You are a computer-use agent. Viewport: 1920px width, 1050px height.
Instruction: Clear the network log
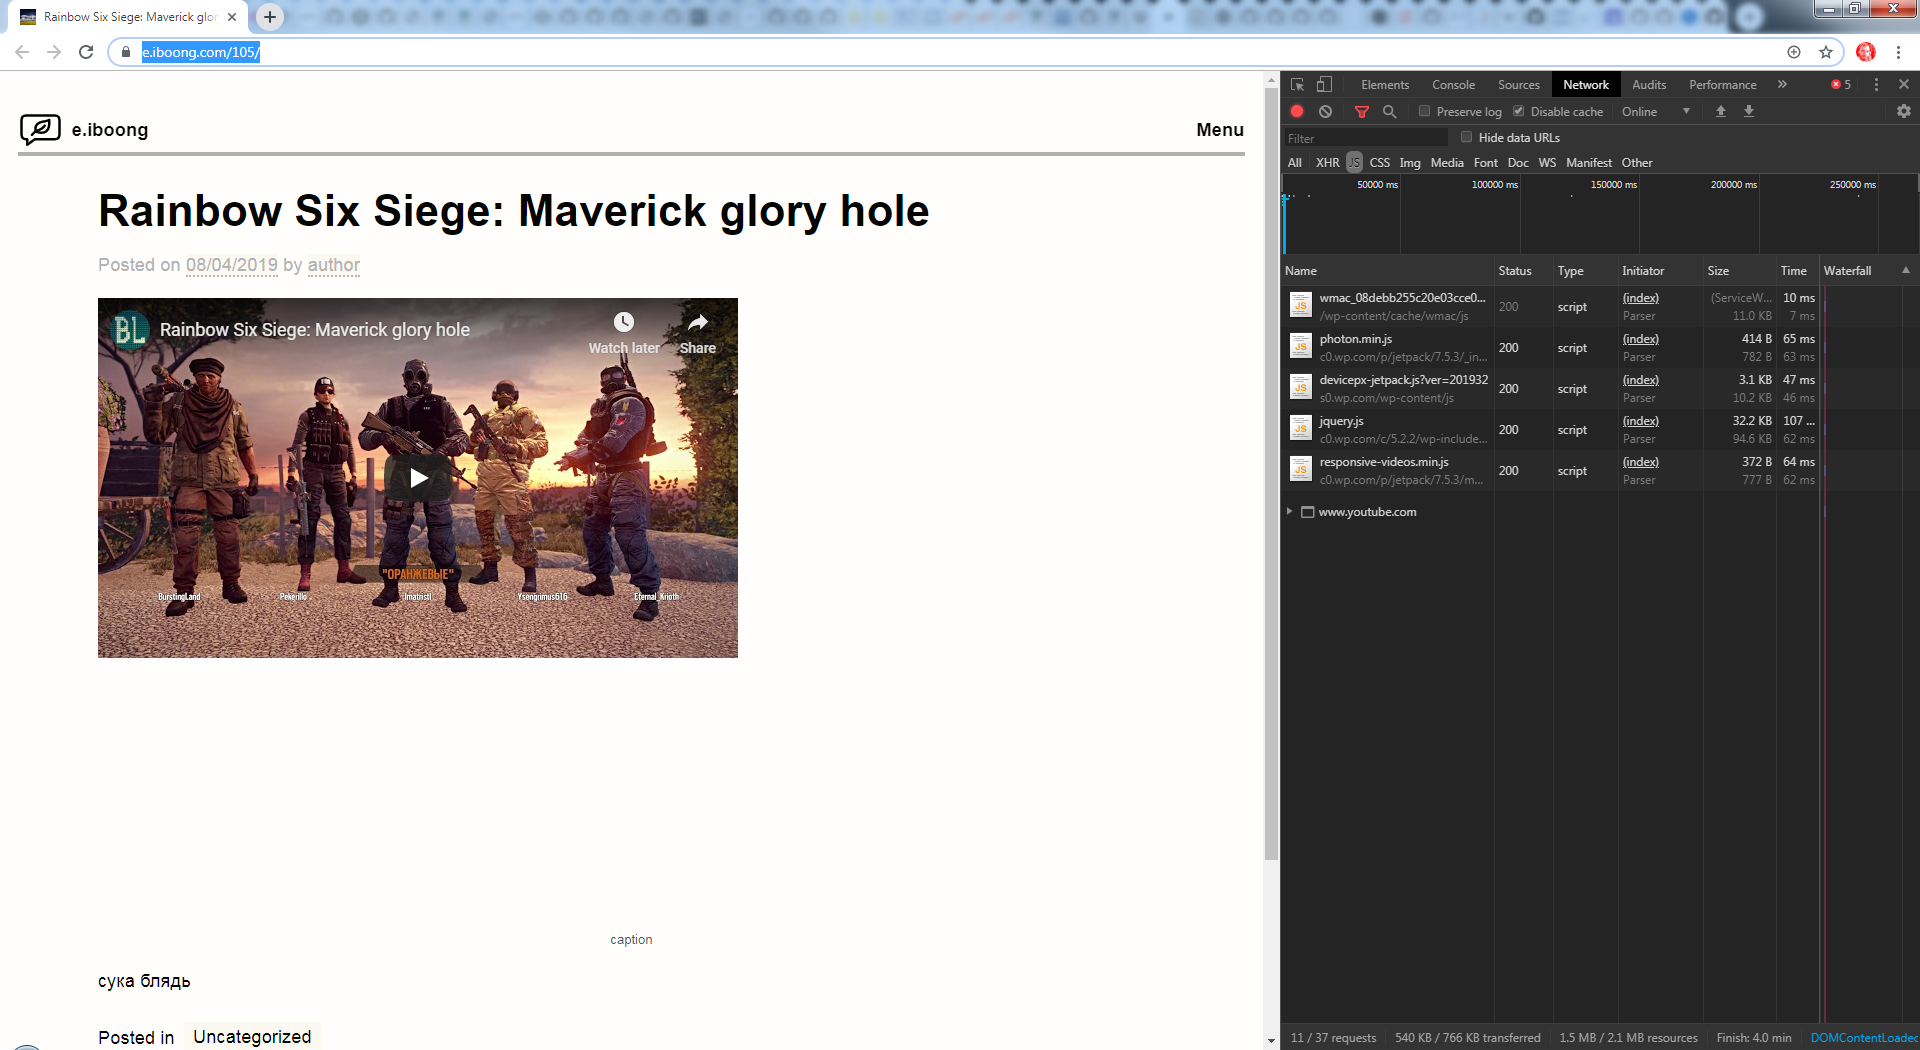(x=1325, y=111)
